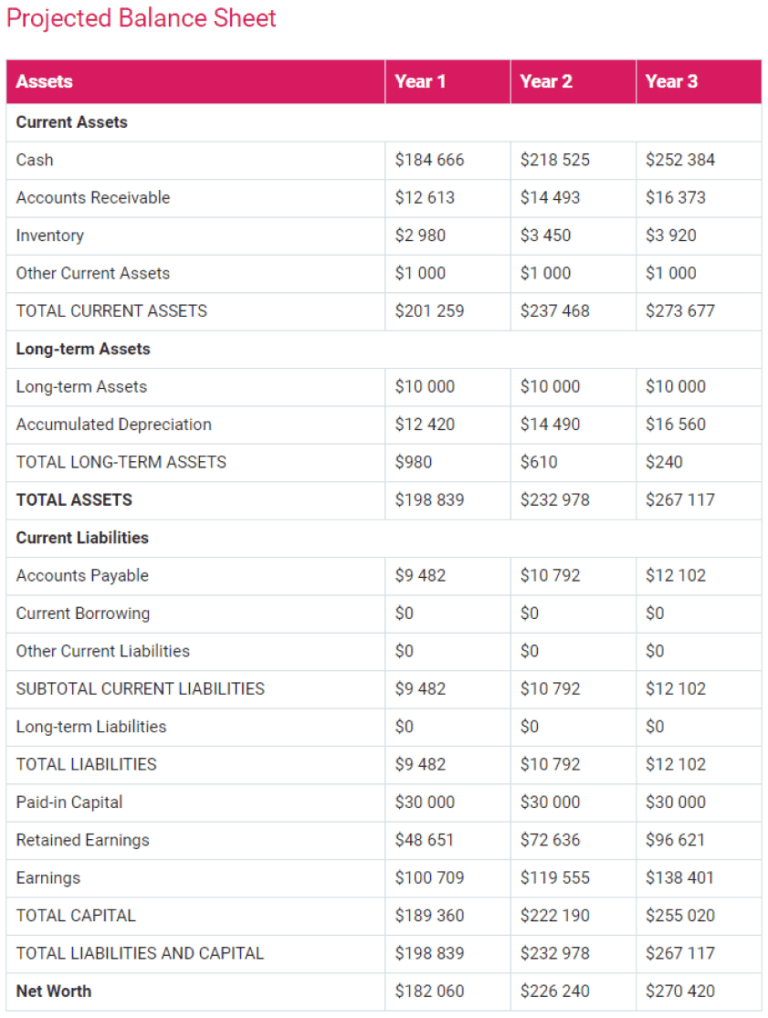Image resolution: width=768 pixels, height=1018 pixels.
Task: Click the Net Worth row label
Action: pos(54,991)
